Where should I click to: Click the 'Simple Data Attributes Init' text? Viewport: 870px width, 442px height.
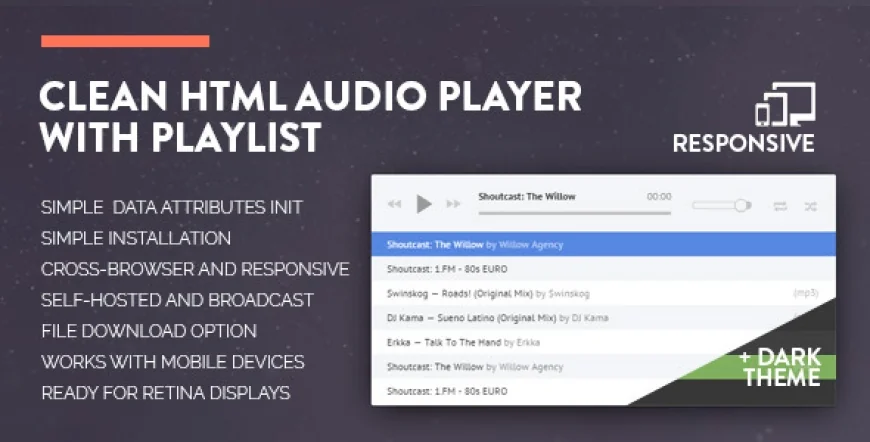coord(171,207)
